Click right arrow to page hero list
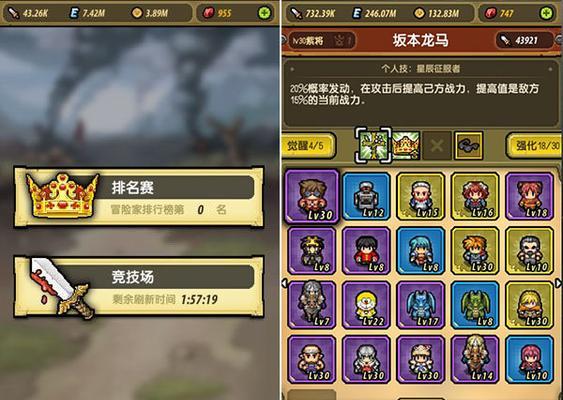Viewport: 563px width, 400px height. click(x=558, y=283)
